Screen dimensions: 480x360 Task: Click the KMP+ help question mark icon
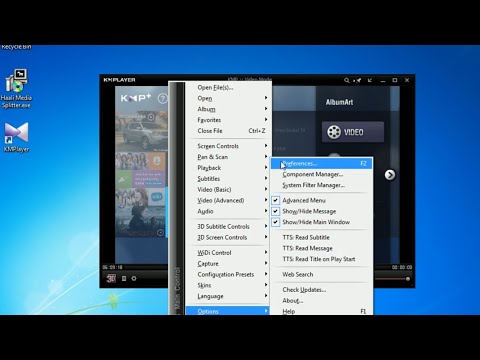[162, 98]
